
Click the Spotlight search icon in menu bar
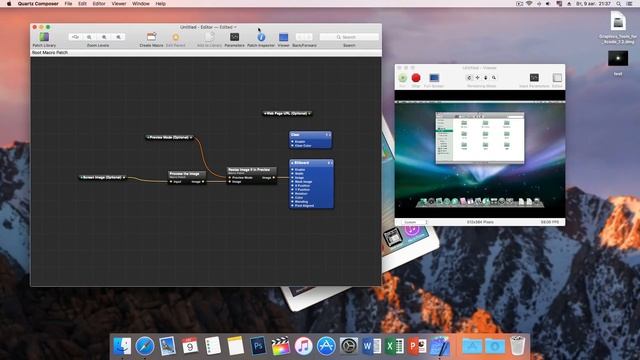click(x=619, y=4)
